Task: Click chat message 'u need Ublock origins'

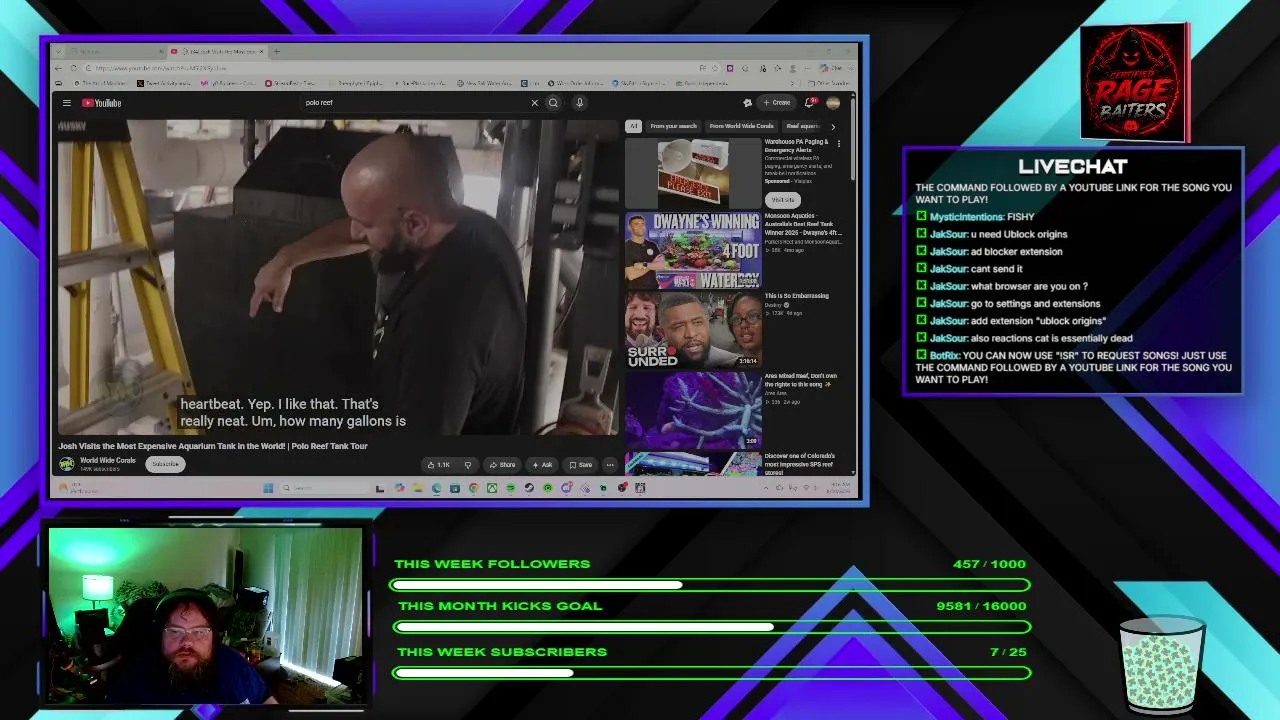Action: coord(1019,234)
